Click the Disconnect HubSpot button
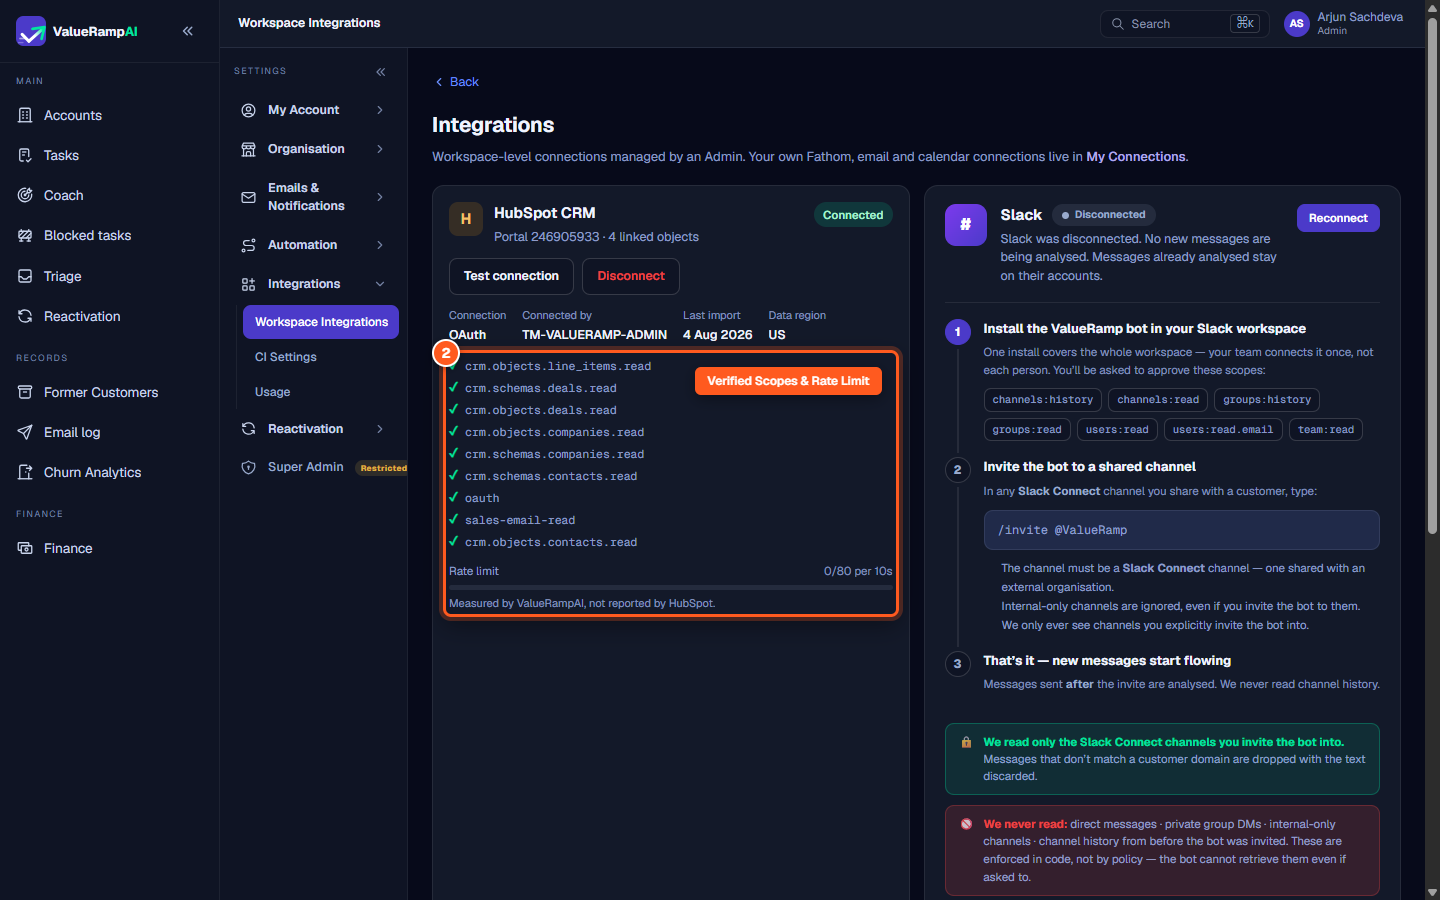Viewport: 1440px width, 900px height. point(631,276)
